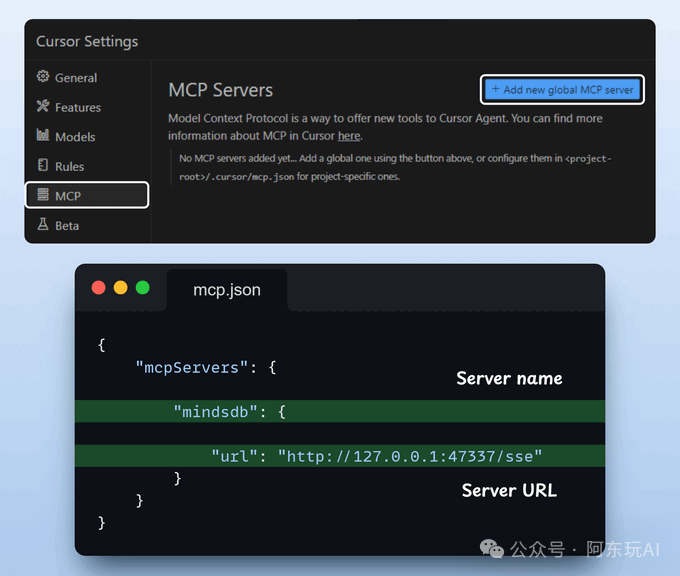Click the yellow minimize dot in code window
The width and height of the screenshot is (680, 576).
pos(121,288)
